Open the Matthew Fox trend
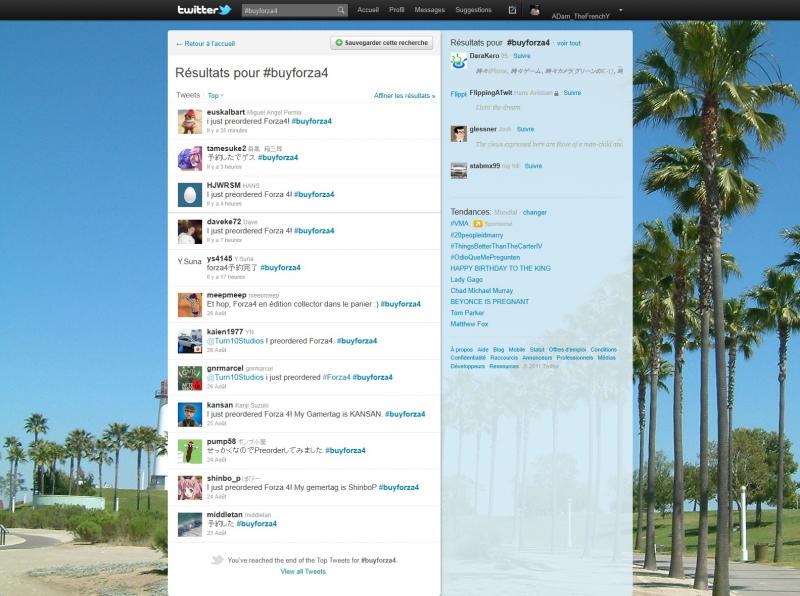The height and width of the screenshot is (596, 800). 469,324
